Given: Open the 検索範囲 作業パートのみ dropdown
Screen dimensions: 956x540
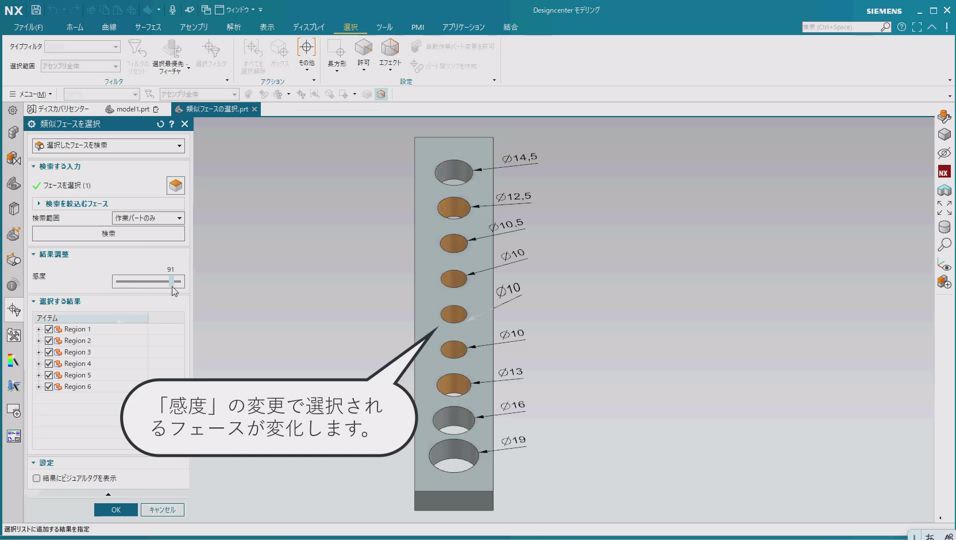Looking at the screenshot, I should point(148,218).
